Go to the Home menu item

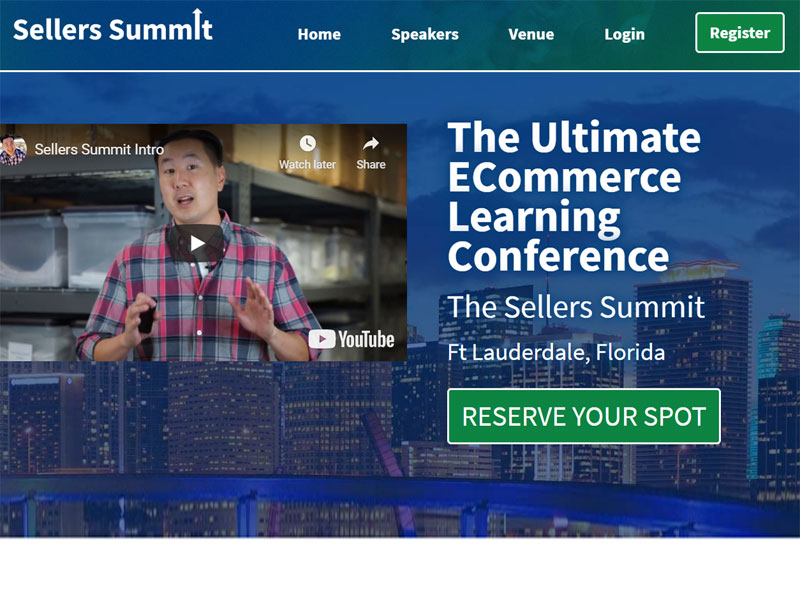click(319, 34)
